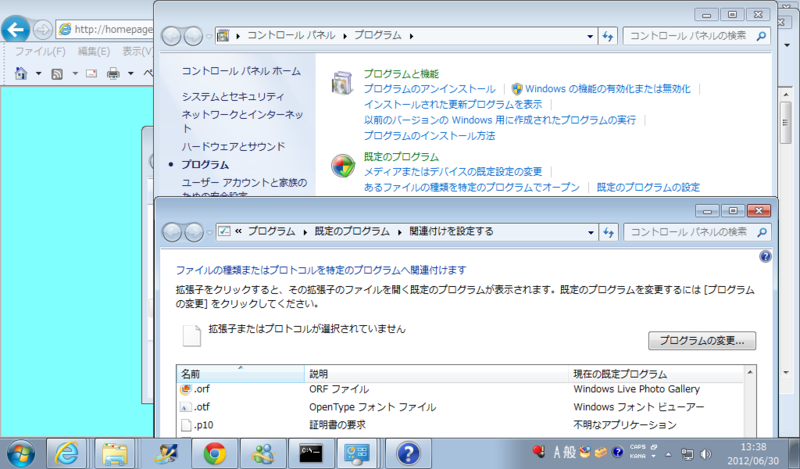This screenshot has width=800, height=469.
Task: Click プログラムの変更 button
Action: [x=702, y=341]
